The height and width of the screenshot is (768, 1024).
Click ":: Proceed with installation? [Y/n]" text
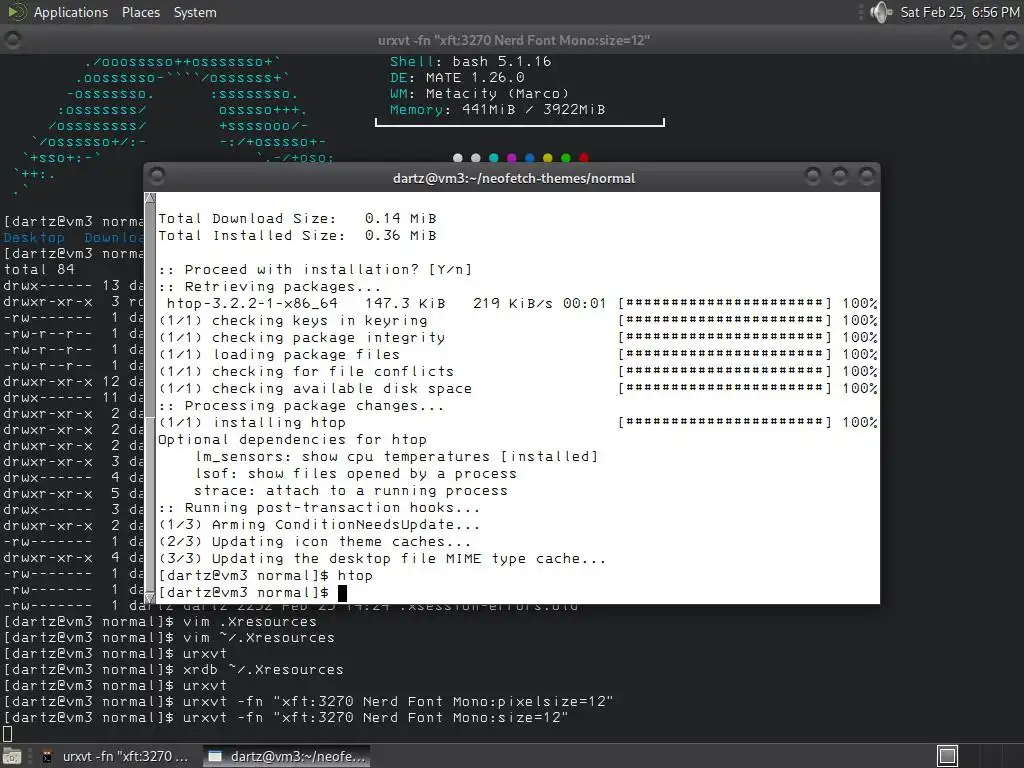tap(315, 270)
